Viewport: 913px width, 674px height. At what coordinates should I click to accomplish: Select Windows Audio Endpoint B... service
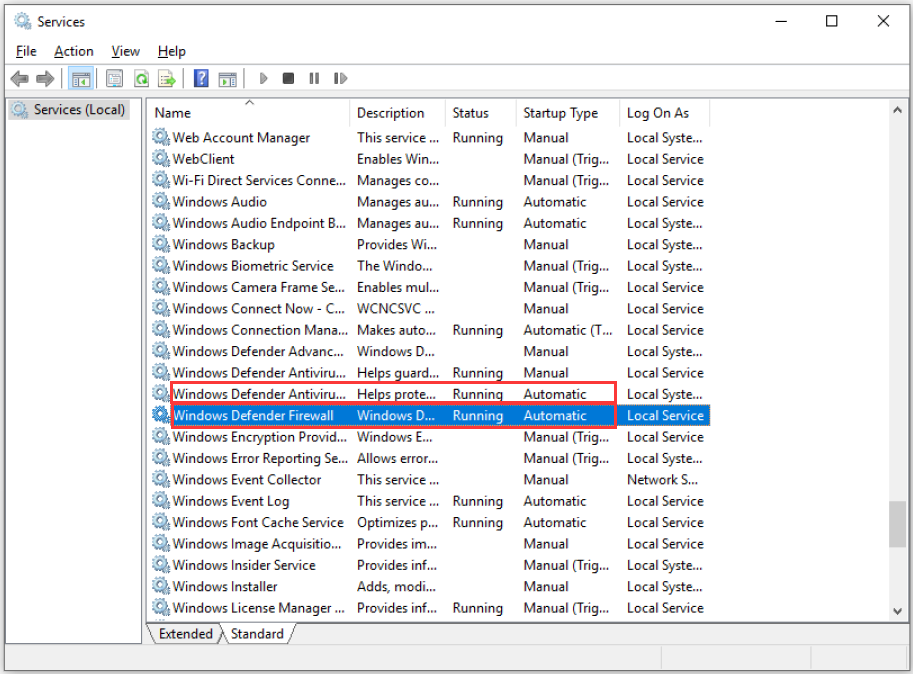coord(430,223)
